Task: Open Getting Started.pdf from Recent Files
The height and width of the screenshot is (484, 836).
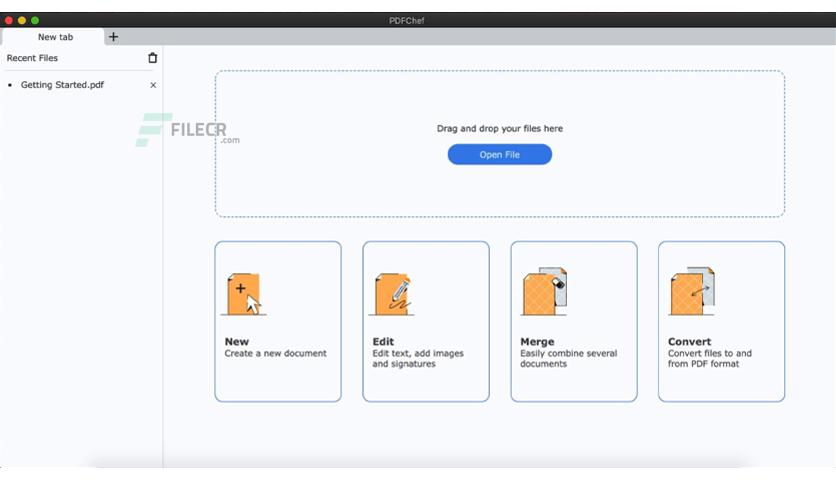Action: click(62, 85)
